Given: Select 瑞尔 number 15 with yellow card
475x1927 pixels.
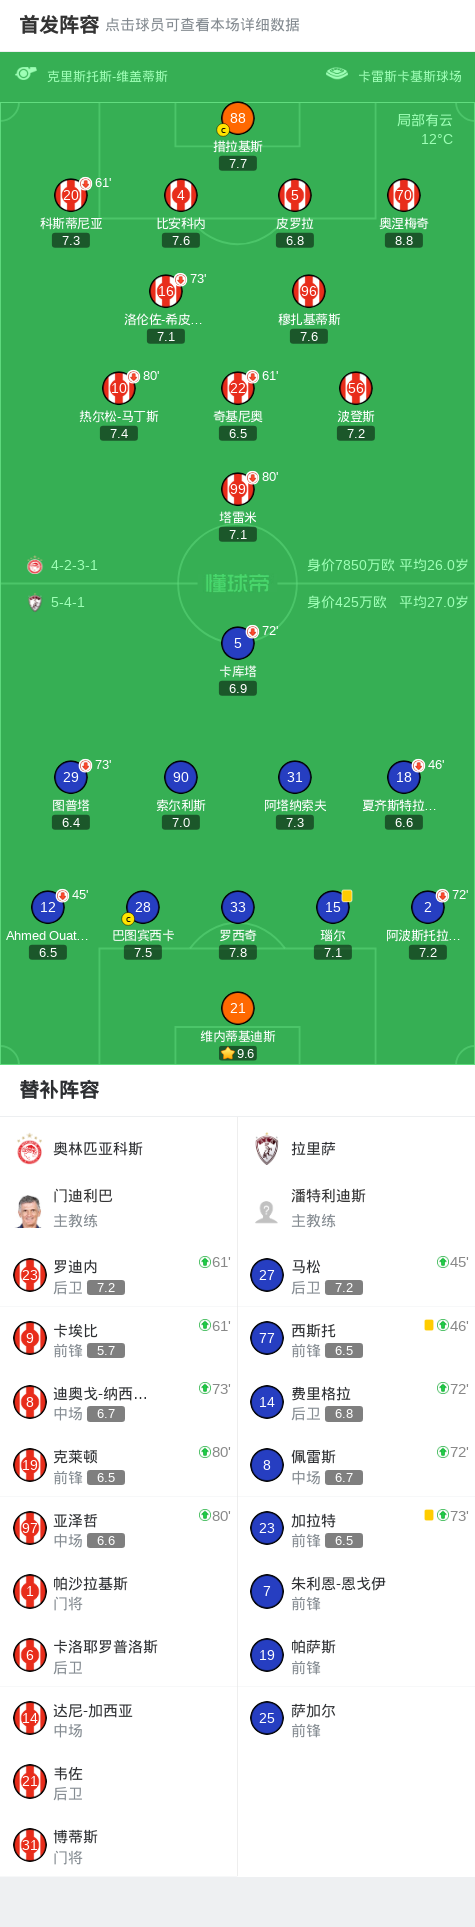Looking at the screenshot, I should (333, 907).
